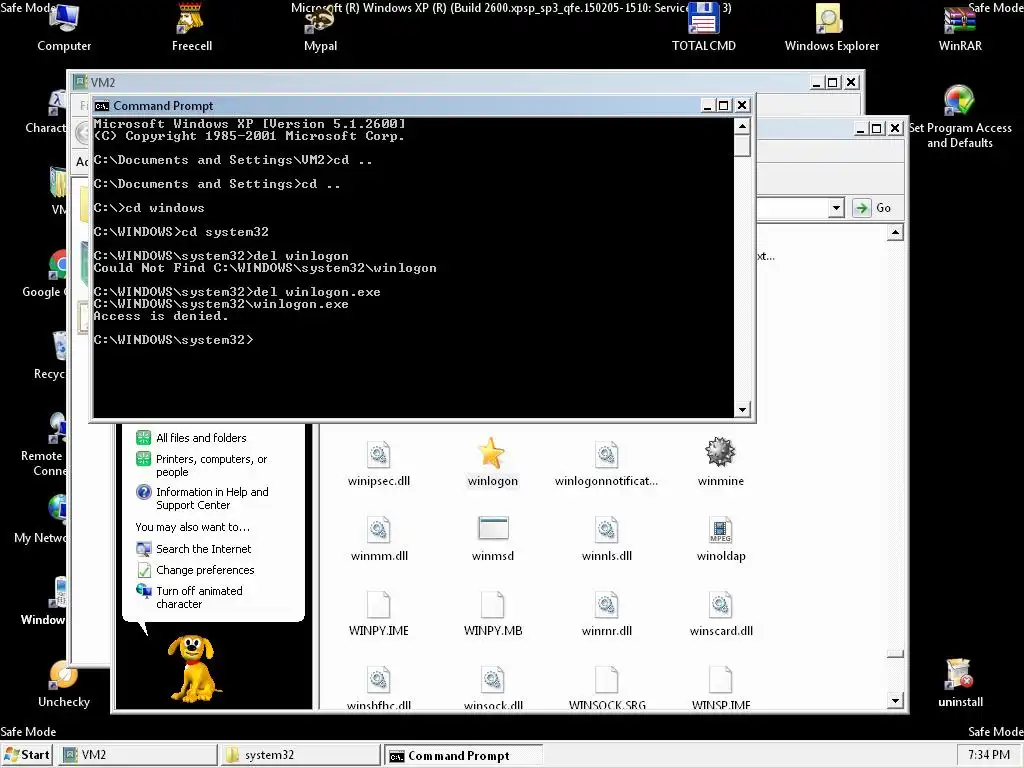1024x768 pixels.
Task: Select the WINPY.MB file
Action: point(492,614)
